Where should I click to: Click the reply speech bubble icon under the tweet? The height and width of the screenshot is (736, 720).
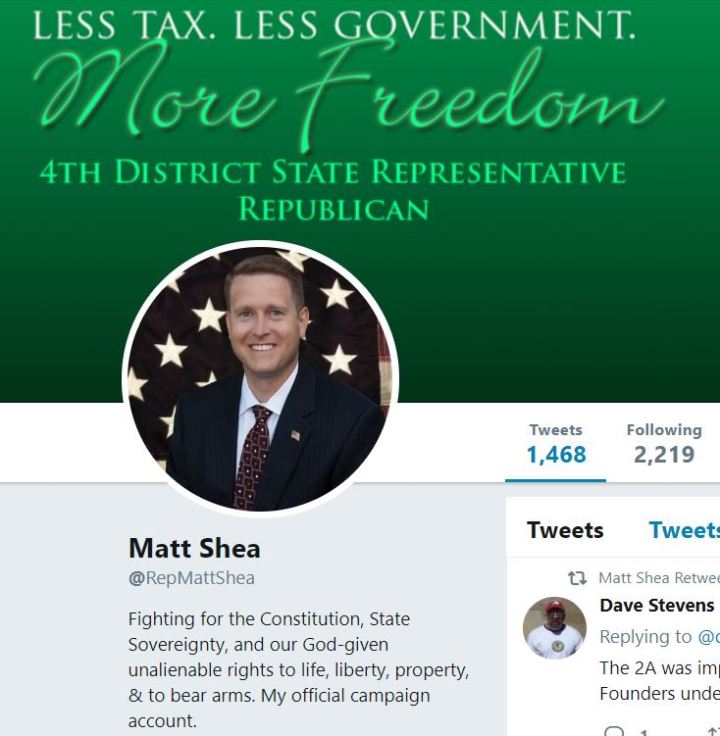pyautogui.click(x=614, y=731)
